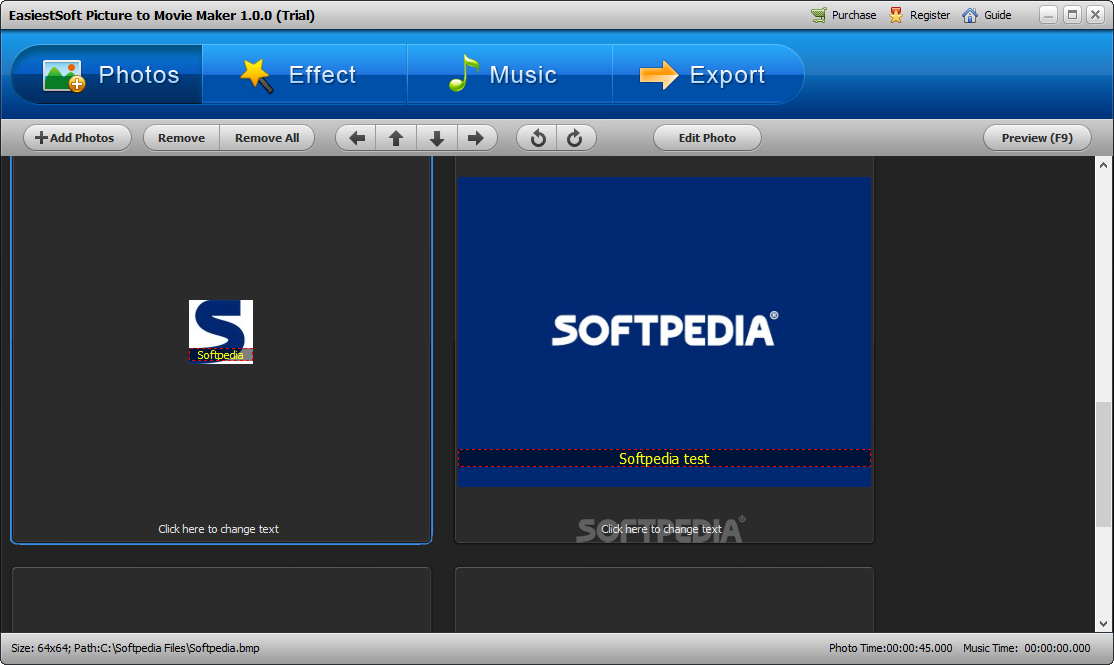The height and width of the screenshot is (665, 1114).
Task: Click the Music Time status text
Action: coord(1027,648)
